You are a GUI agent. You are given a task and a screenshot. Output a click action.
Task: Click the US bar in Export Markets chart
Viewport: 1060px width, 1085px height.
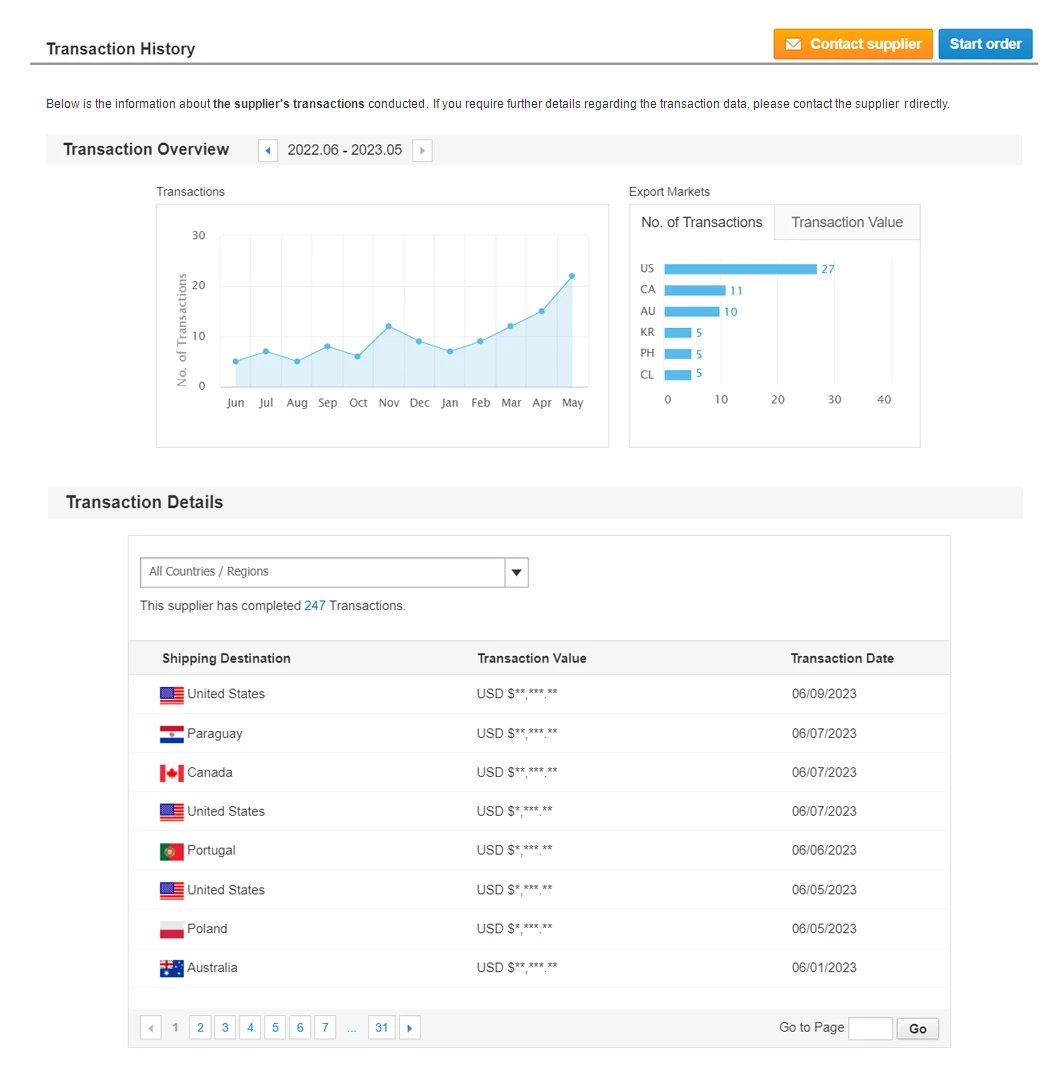click(740, 269)
